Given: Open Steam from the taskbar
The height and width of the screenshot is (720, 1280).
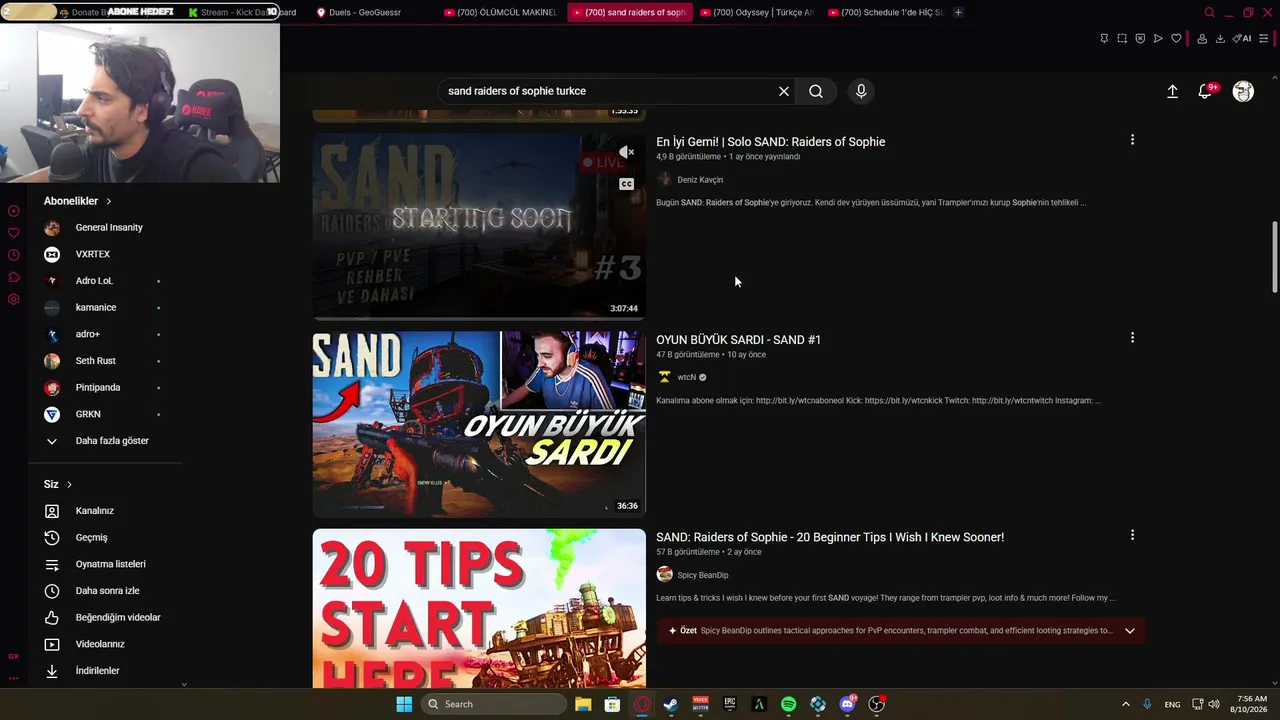Looking at the screenshot, I should click(x=671, y=704).
